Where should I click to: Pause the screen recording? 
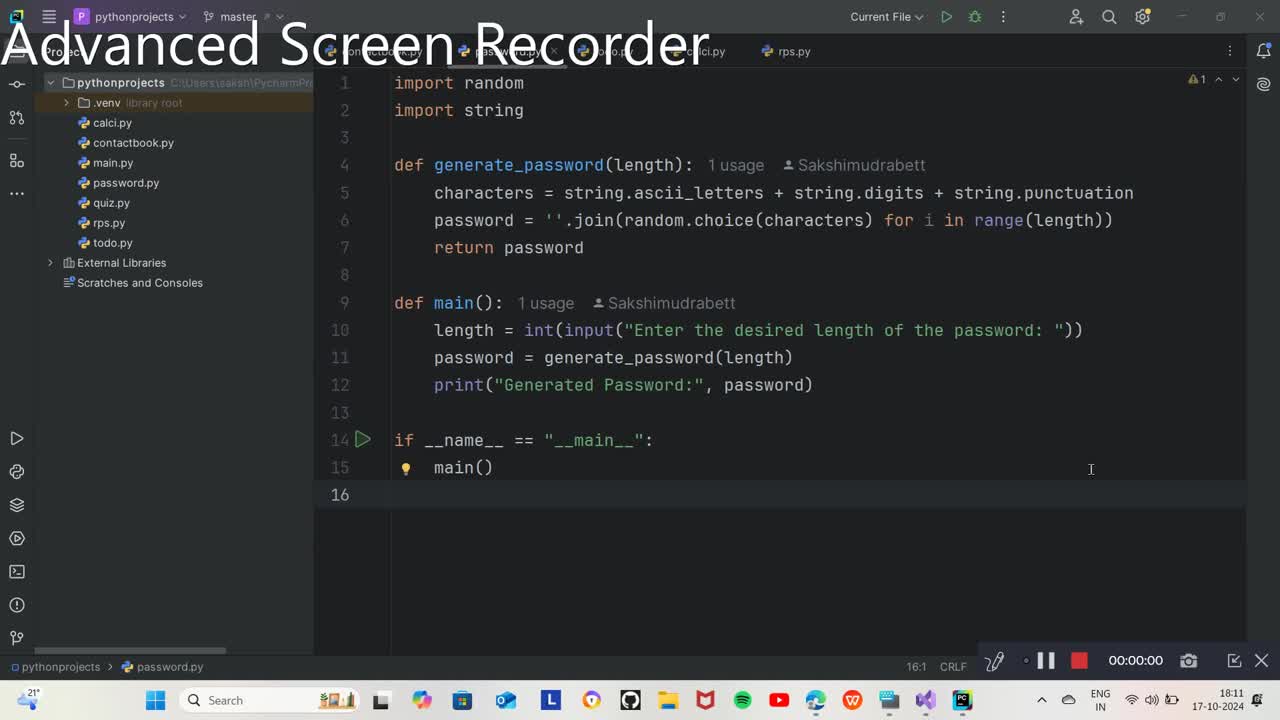click(x=1046, y=660)
